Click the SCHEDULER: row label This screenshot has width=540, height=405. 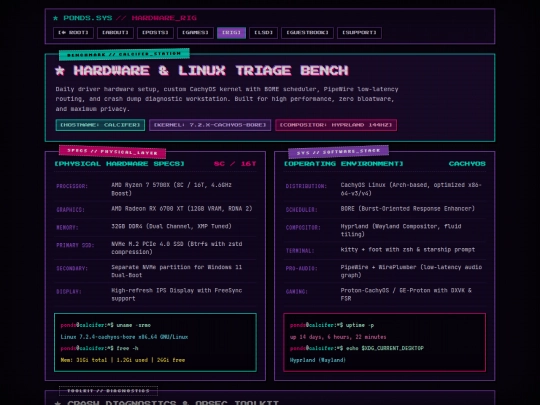301,210
